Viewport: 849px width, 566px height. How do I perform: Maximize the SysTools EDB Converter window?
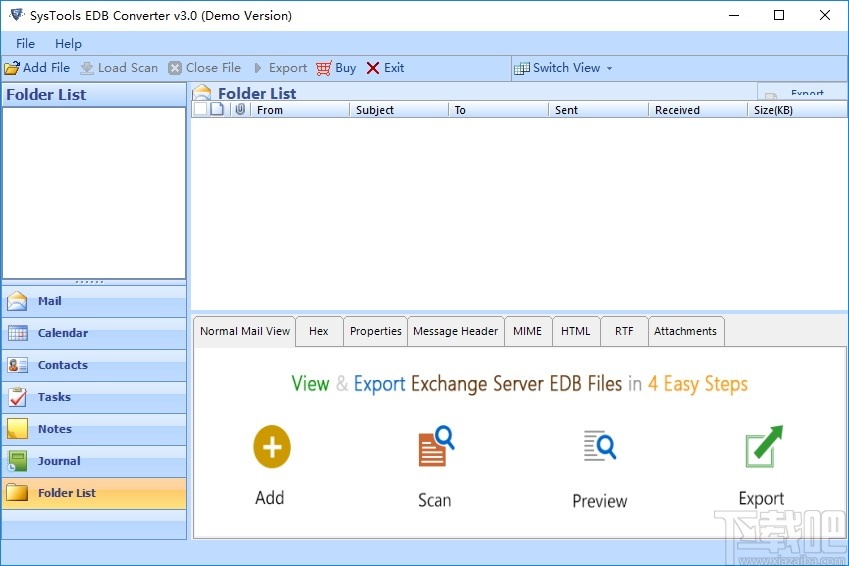pos(779,15)
